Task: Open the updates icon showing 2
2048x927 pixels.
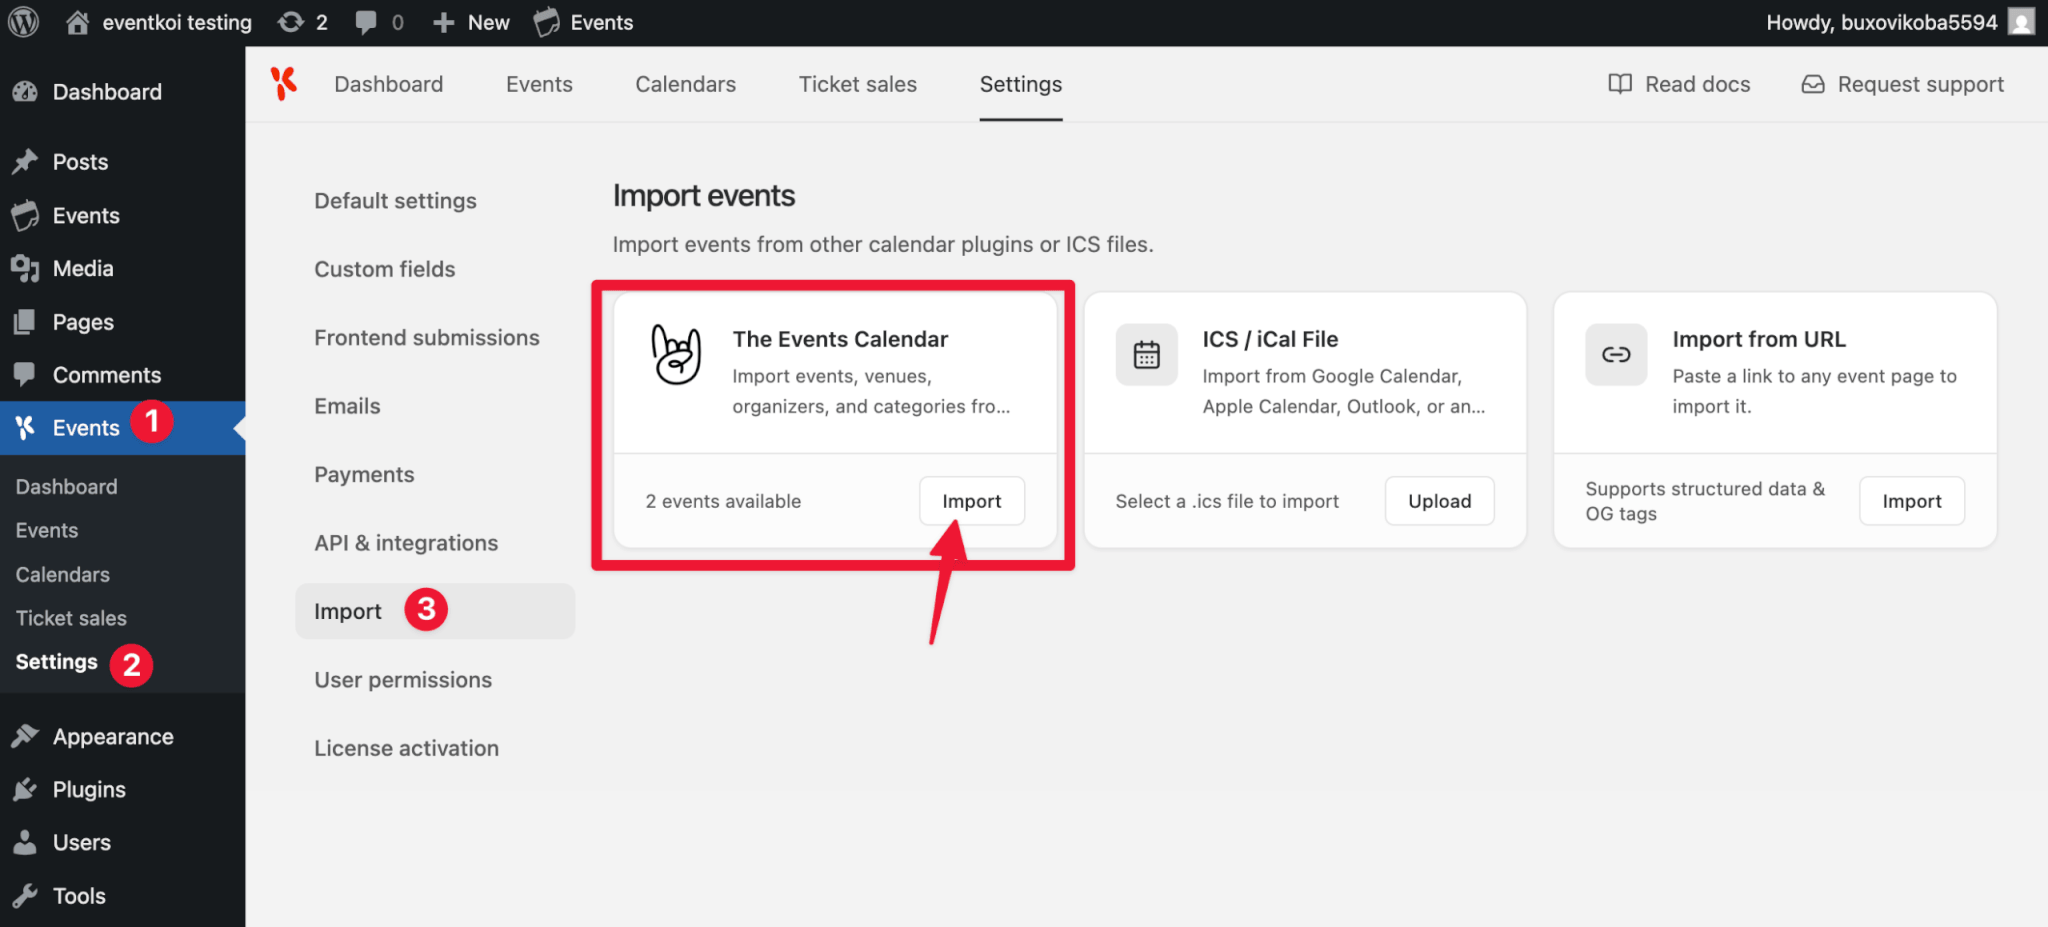Action: click(x=302, y=22)
